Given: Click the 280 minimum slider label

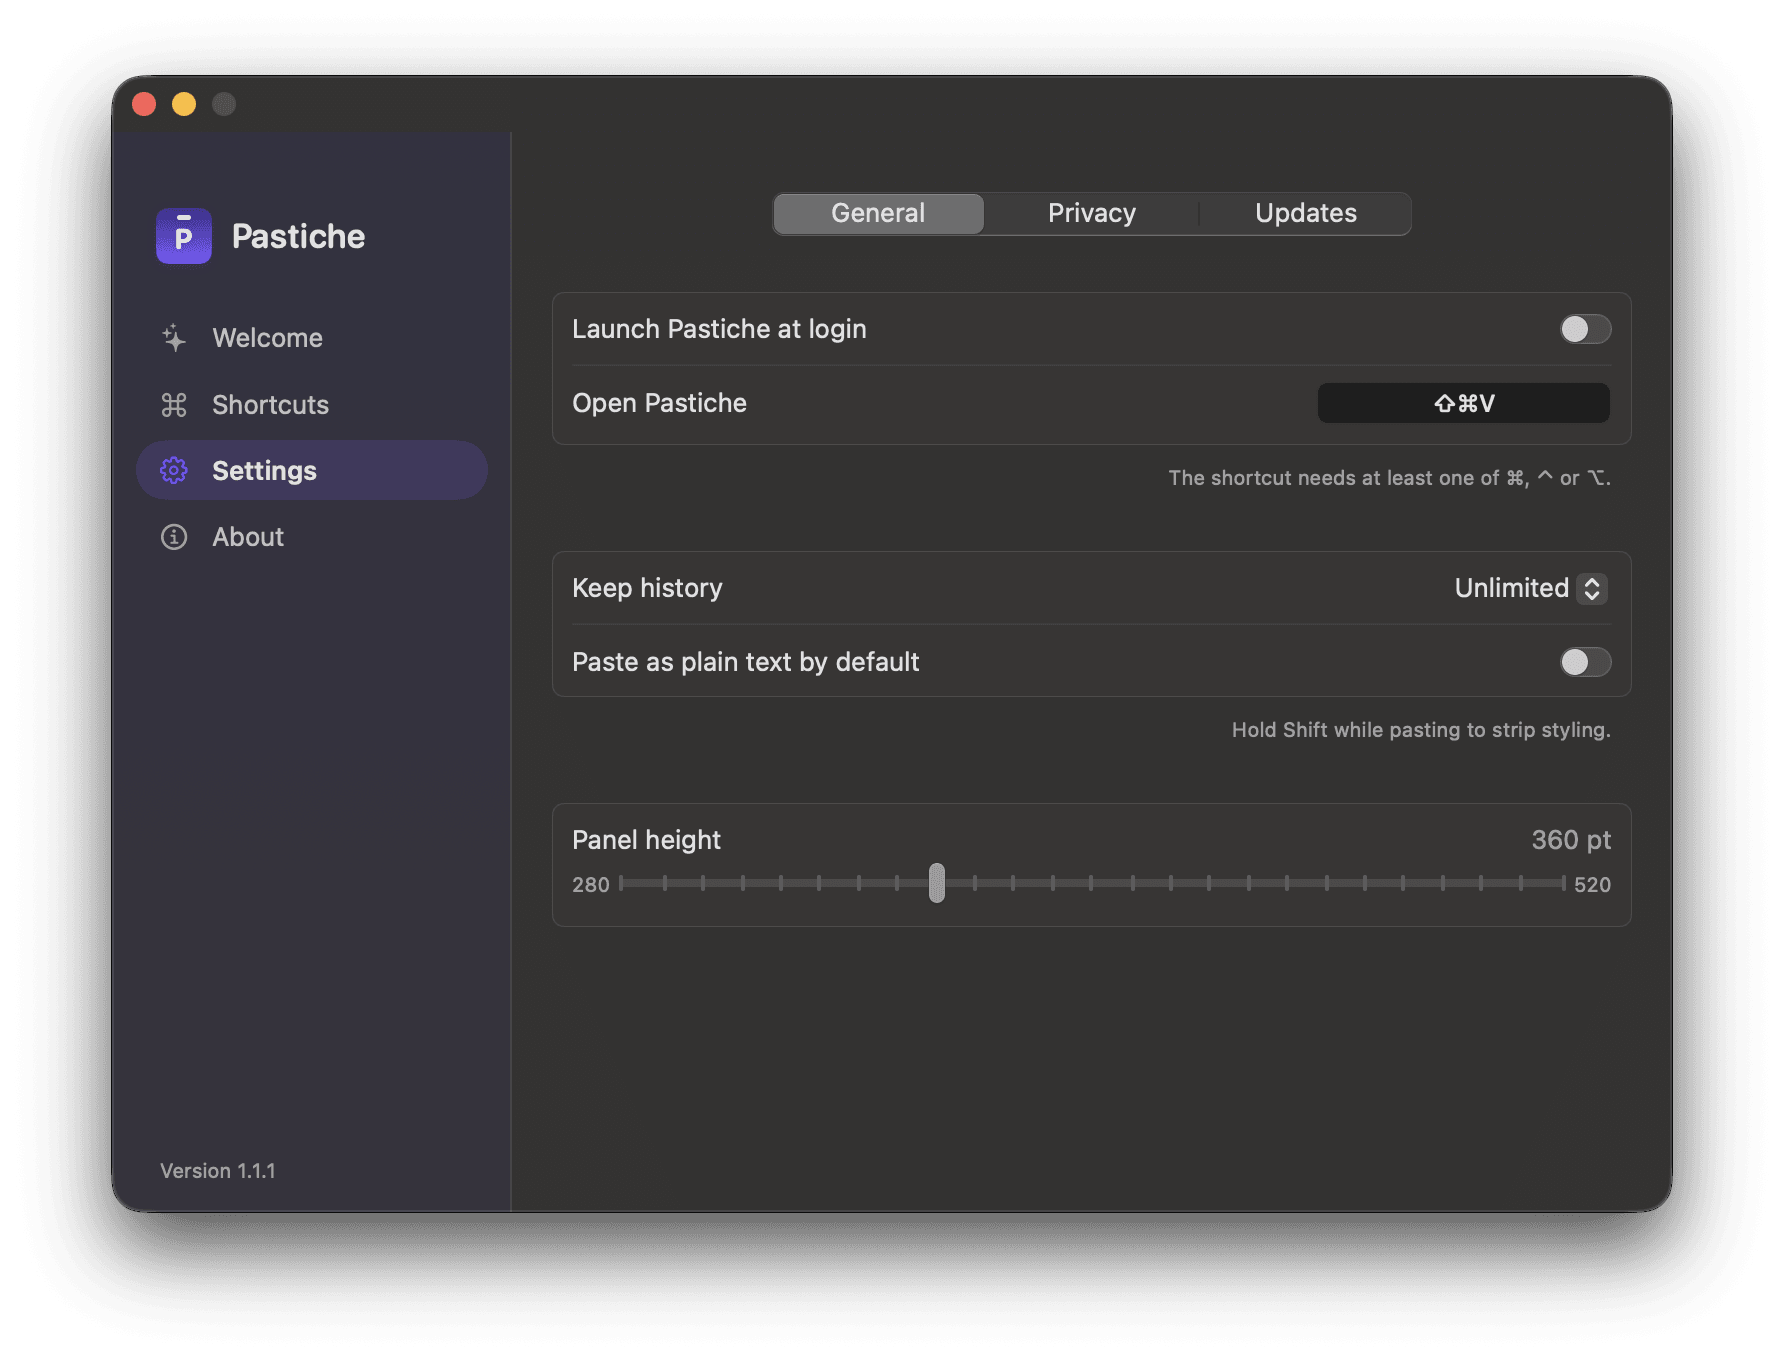Looking at the screenshot, I should point(591,885).
